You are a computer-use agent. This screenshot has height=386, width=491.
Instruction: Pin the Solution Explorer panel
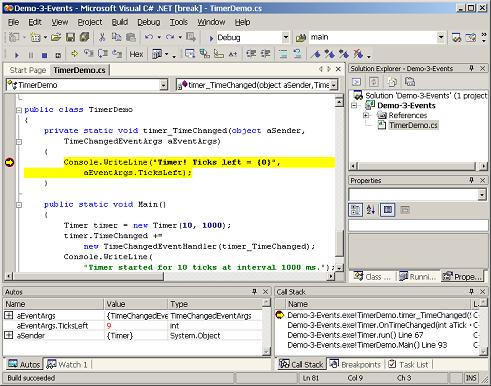pos(471,68)
